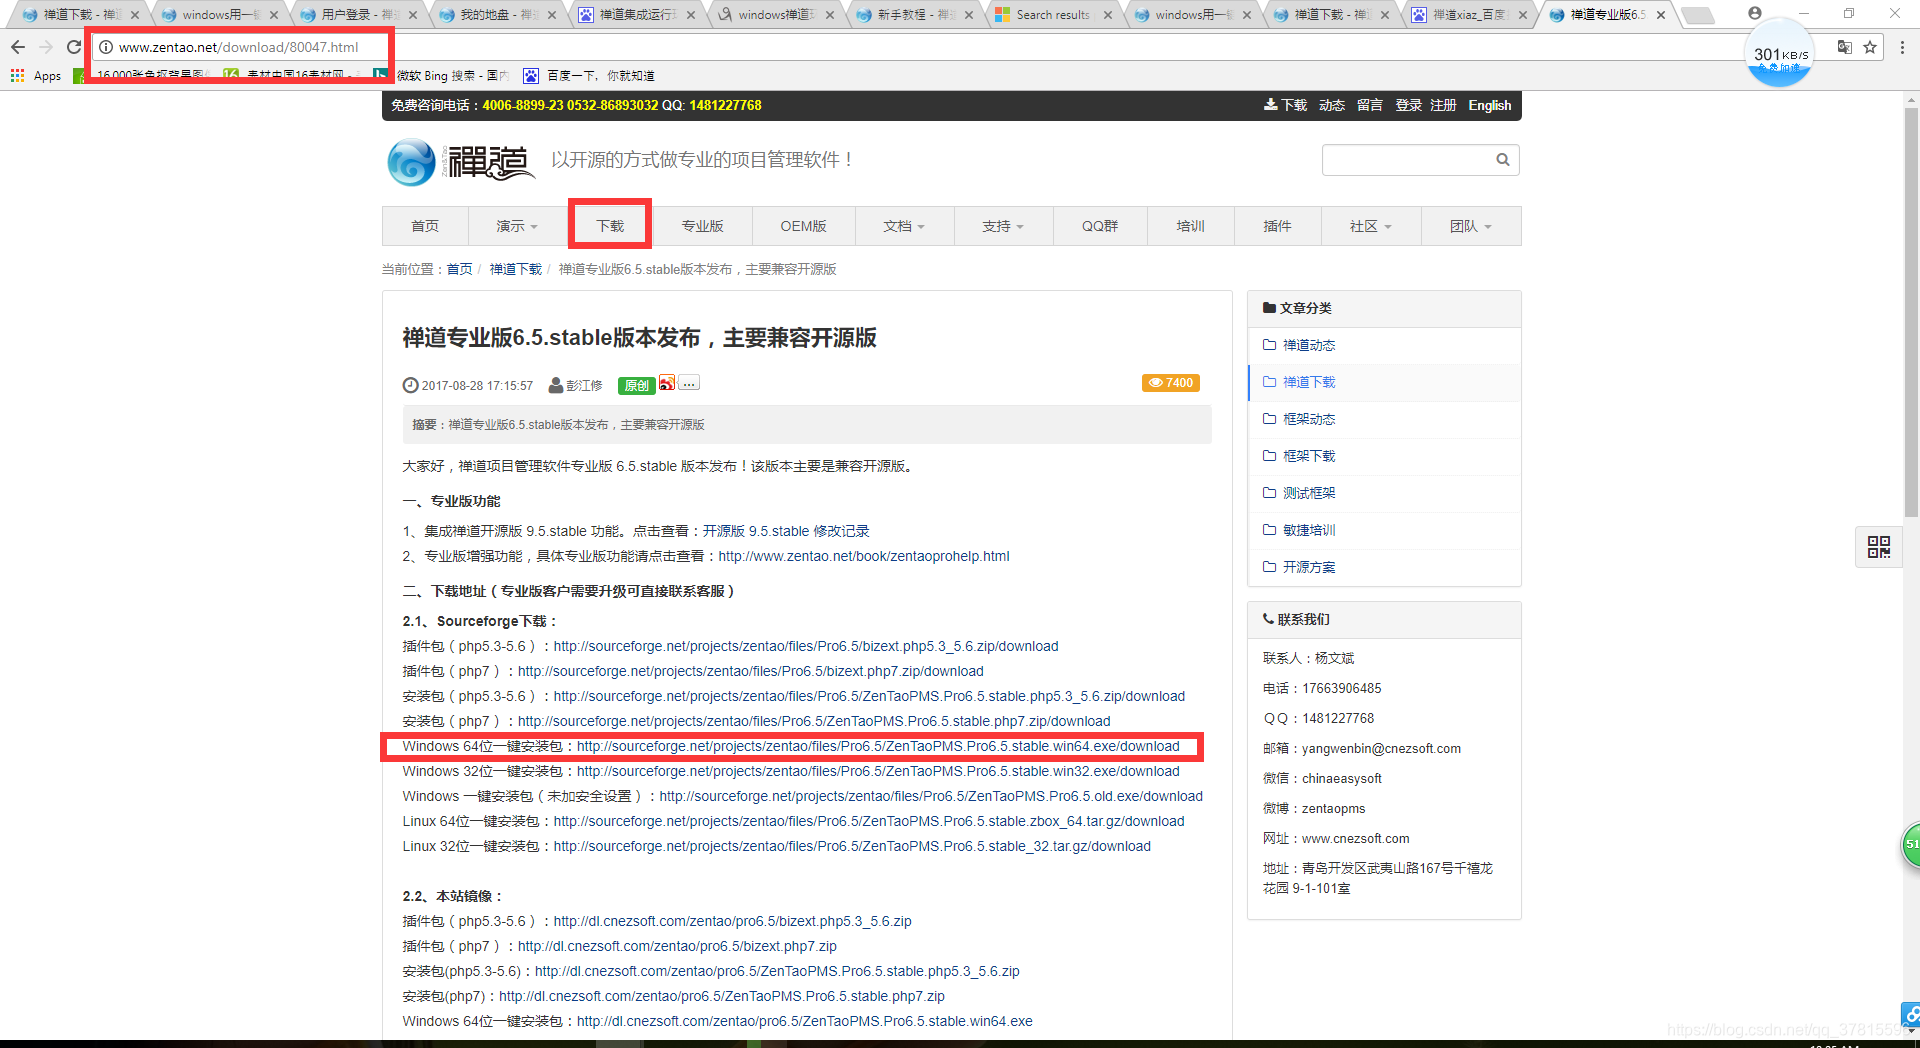This screenshot has width=1920, height=1048.
Task: Close the 禅道专业版6.5 browser tab
Action: pos(1661,15)
